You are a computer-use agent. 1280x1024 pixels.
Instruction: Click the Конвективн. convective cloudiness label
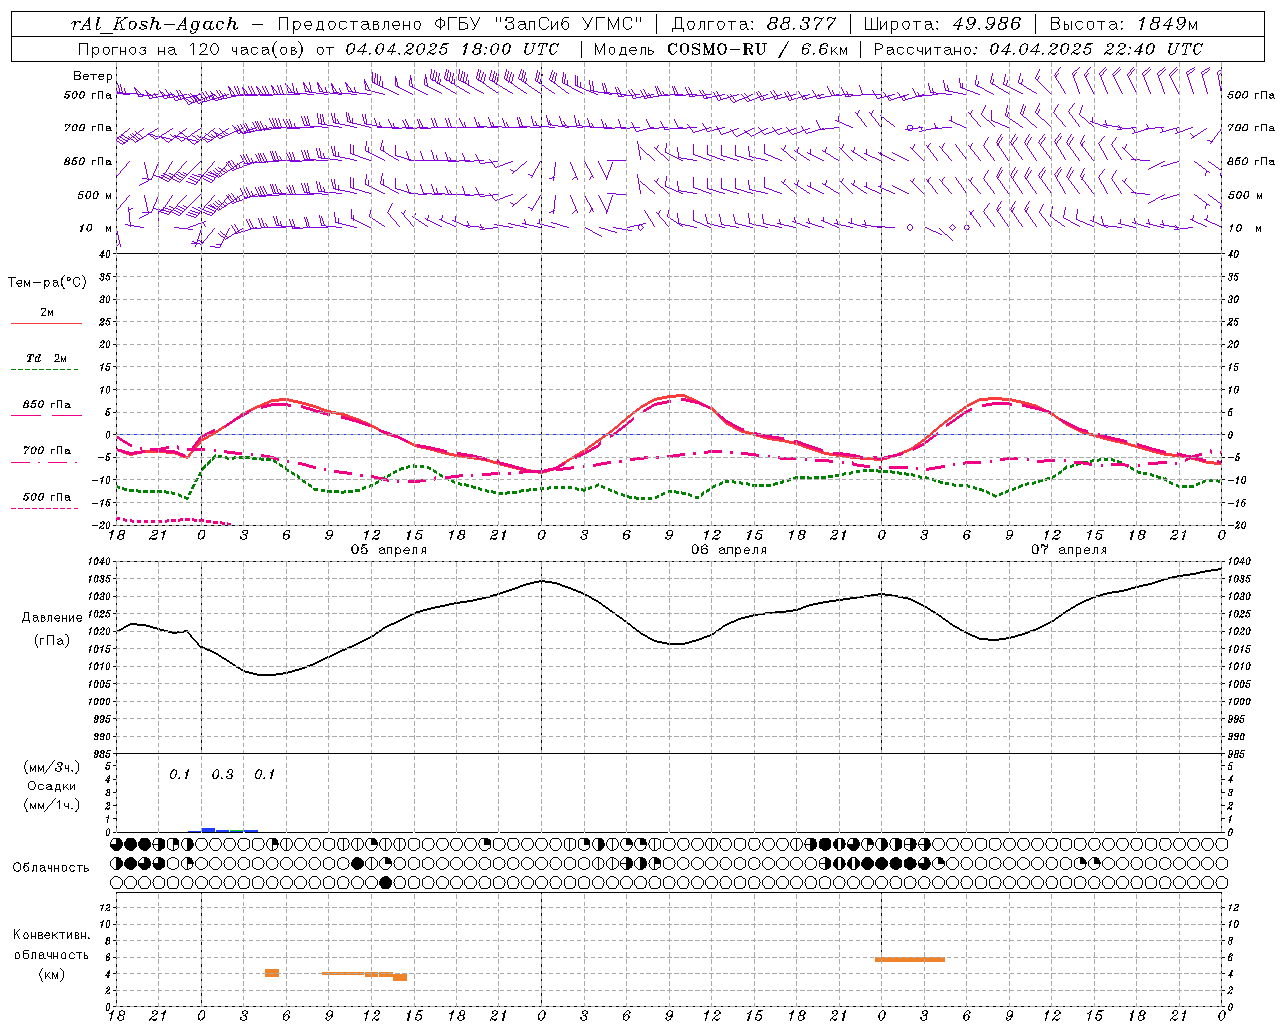pyautogui.click(x=51, y=935)
